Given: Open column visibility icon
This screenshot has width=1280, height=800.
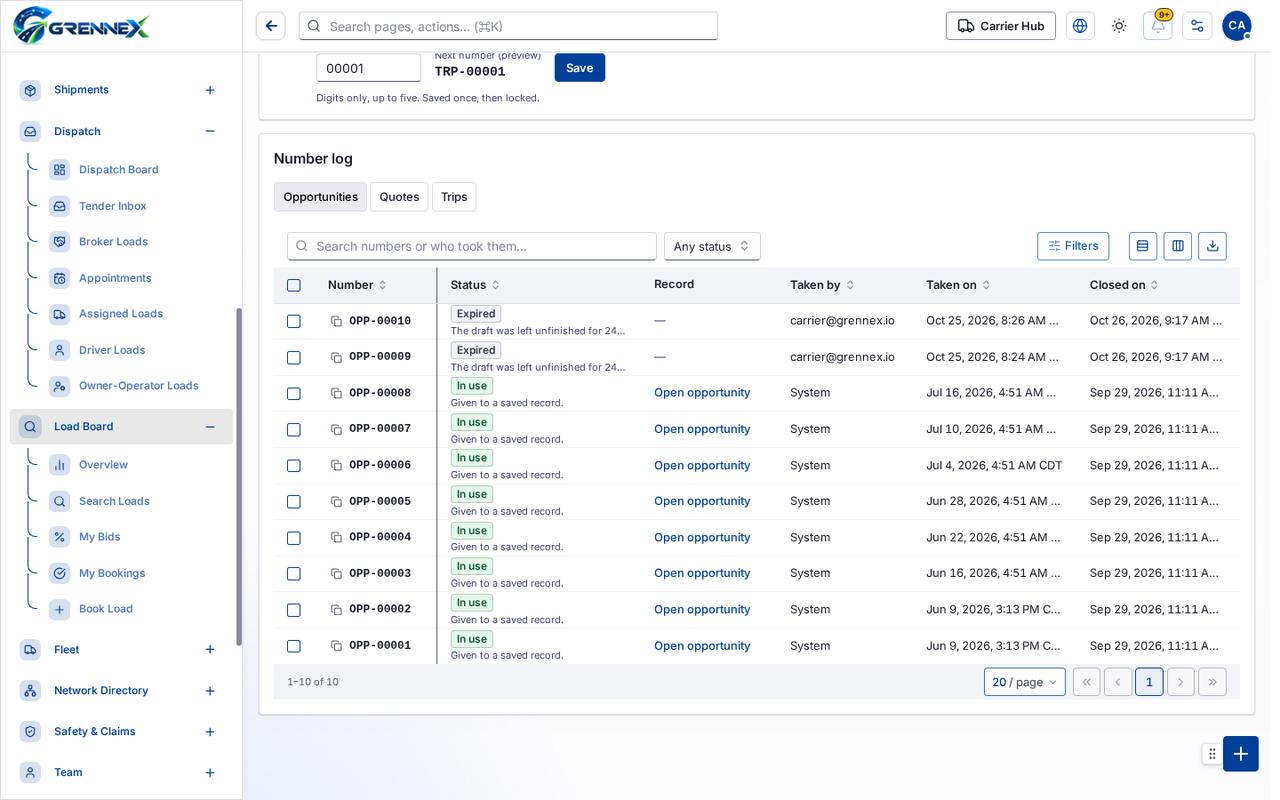Looking at the screenshot, I should tap(1178, 246).
